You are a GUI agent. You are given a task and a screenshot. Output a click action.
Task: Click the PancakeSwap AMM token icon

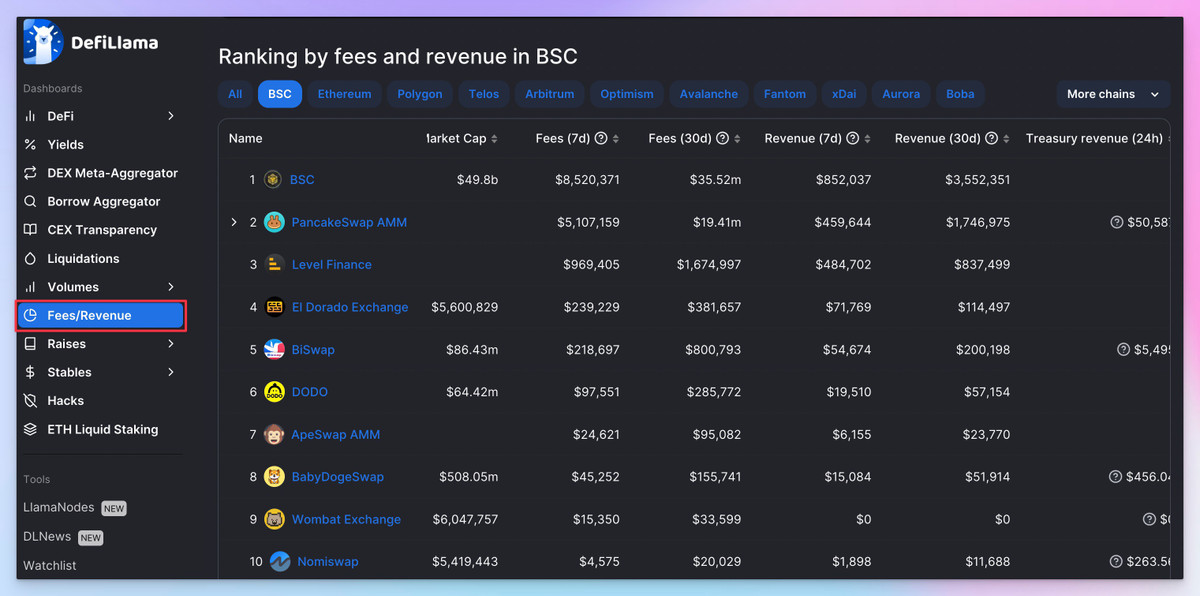274,222
